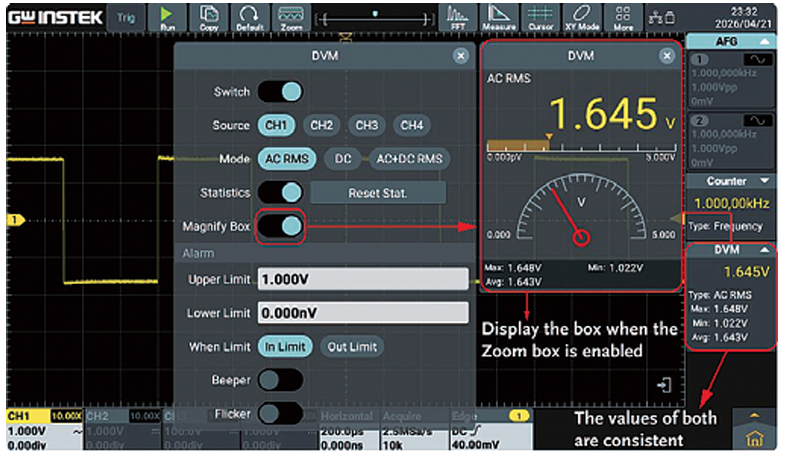Screen dimensions: 785x456
Task: Toggle the Statistics switch
Action: click(280, 192)
